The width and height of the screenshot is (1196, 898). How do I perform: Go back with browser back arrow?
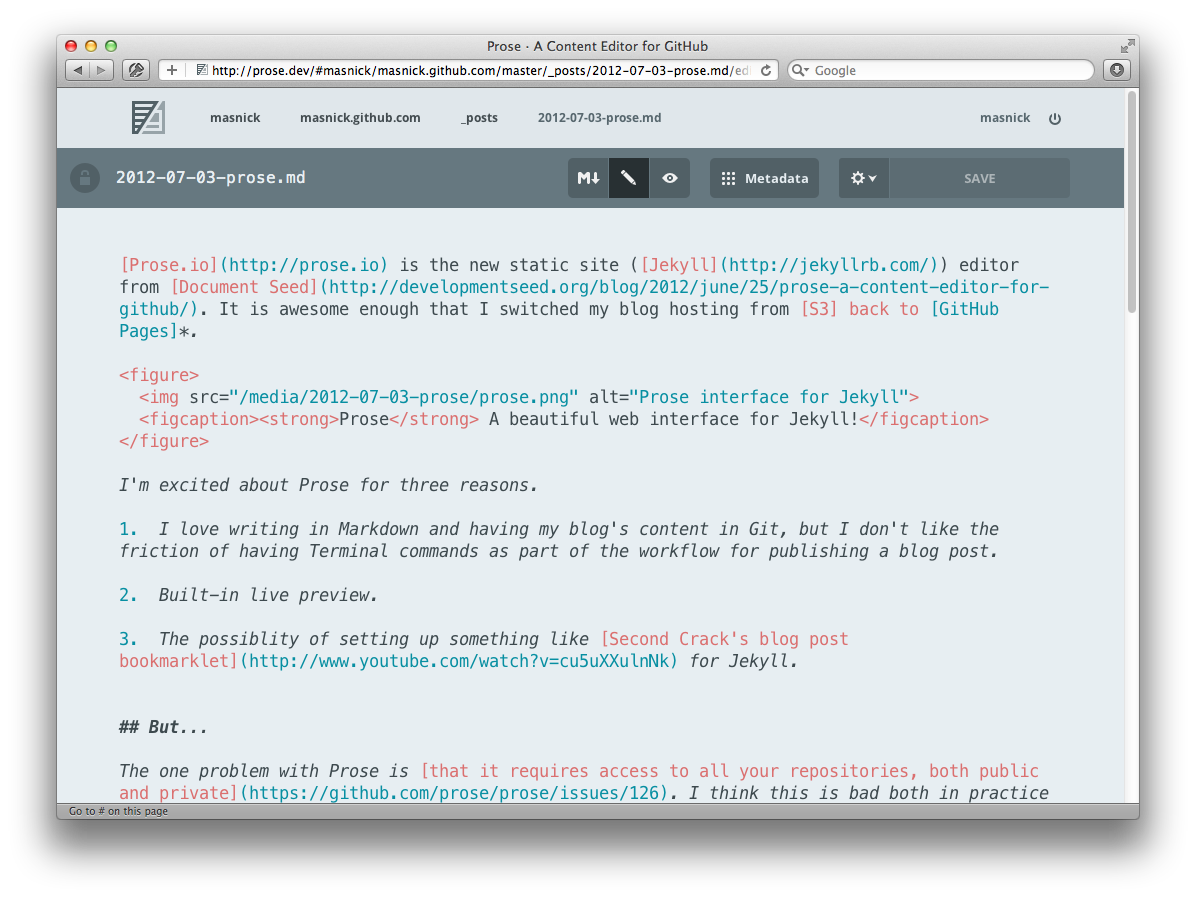(x=77, y=70)
